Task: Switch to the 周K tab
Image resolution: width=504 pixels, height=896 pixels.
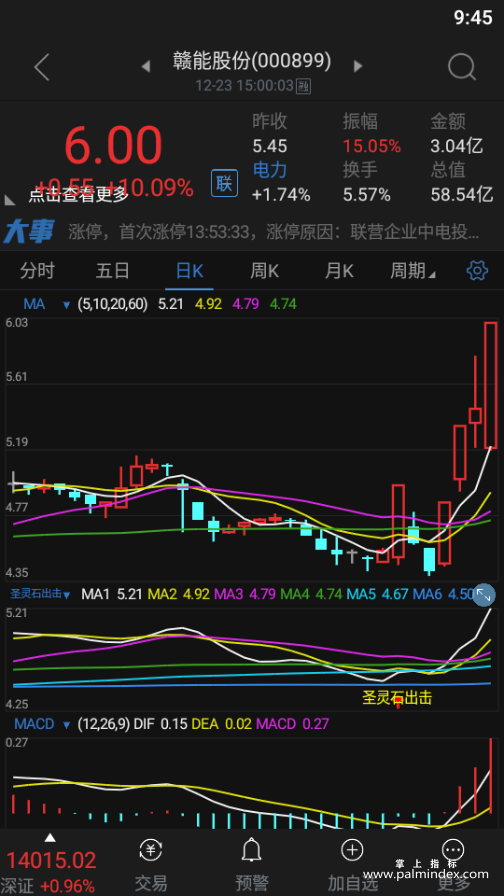Action: coord(265,271)
